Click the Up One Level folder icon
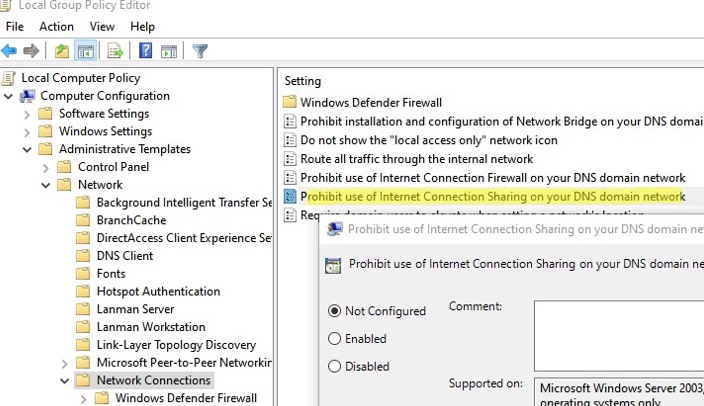 [62, 50]
